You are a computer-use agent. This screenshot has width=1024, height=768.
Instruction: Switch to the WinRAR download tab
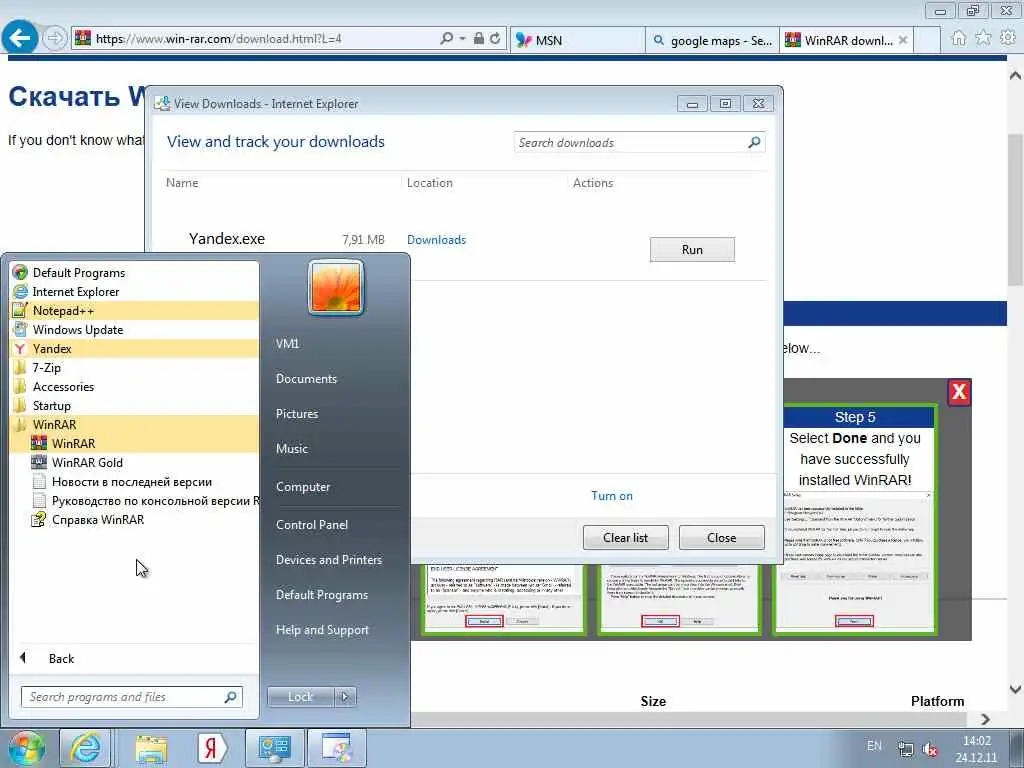pyautogui.click(x=846, y=40)
